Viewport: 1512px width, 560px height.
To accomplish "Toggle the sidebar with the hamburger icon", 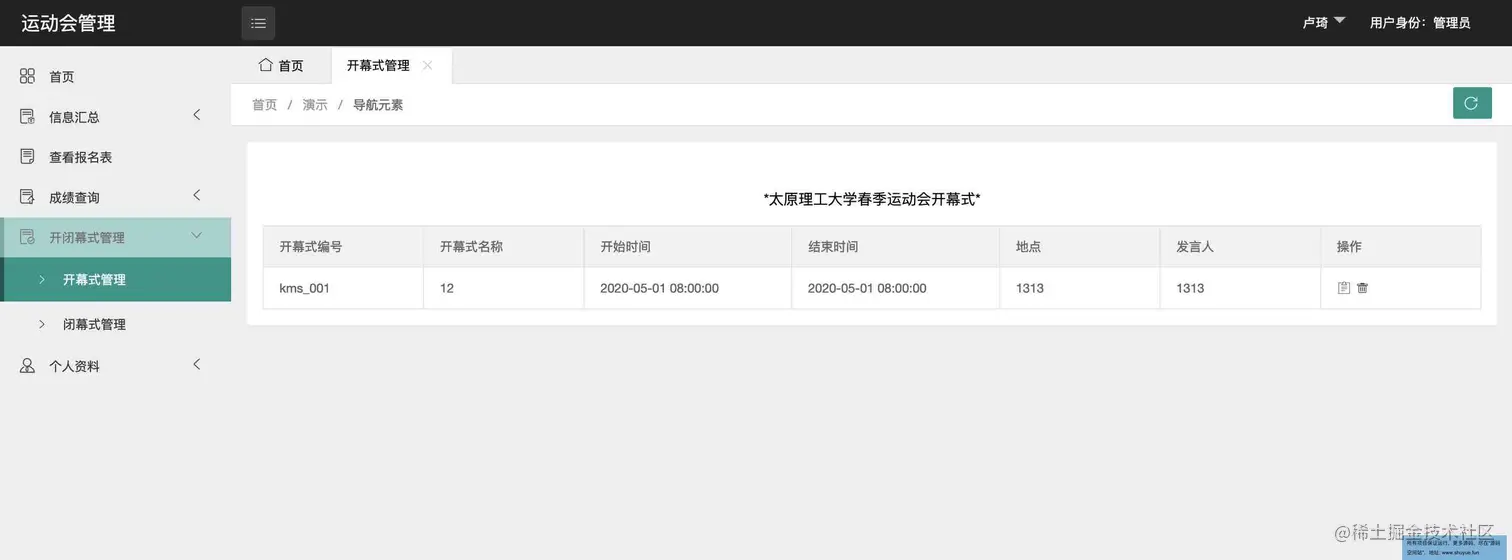I will point(258,23).
